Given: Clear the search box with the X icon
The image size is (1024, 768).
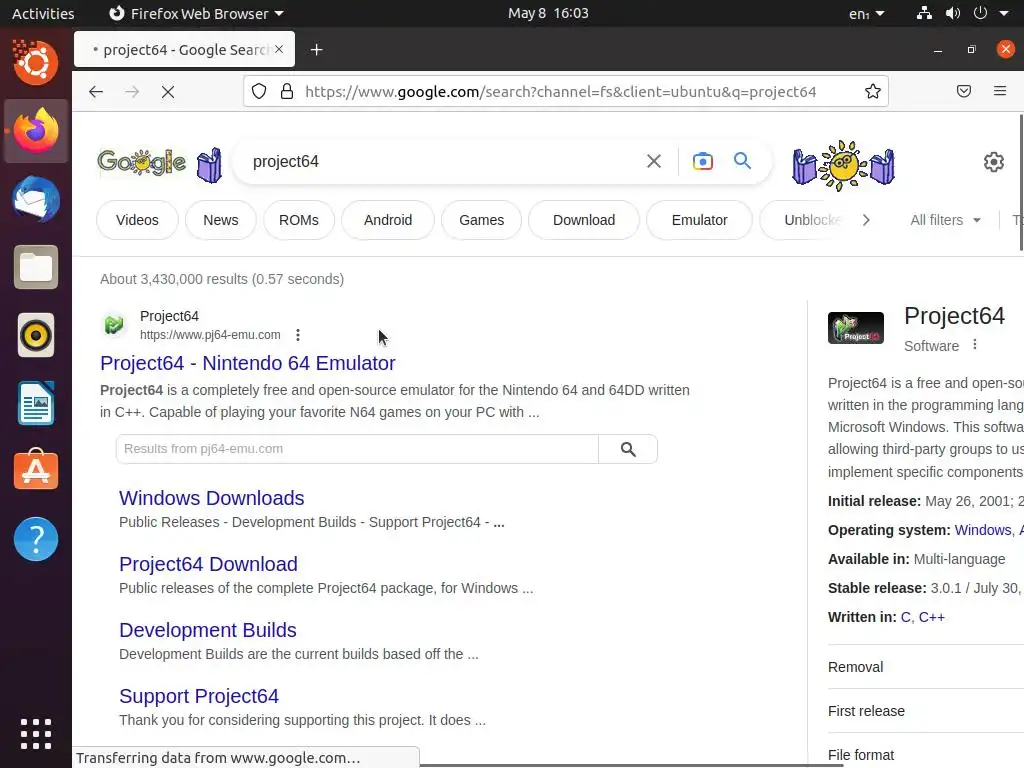Looking at the screenshot, I should click(x=654, y=161).
